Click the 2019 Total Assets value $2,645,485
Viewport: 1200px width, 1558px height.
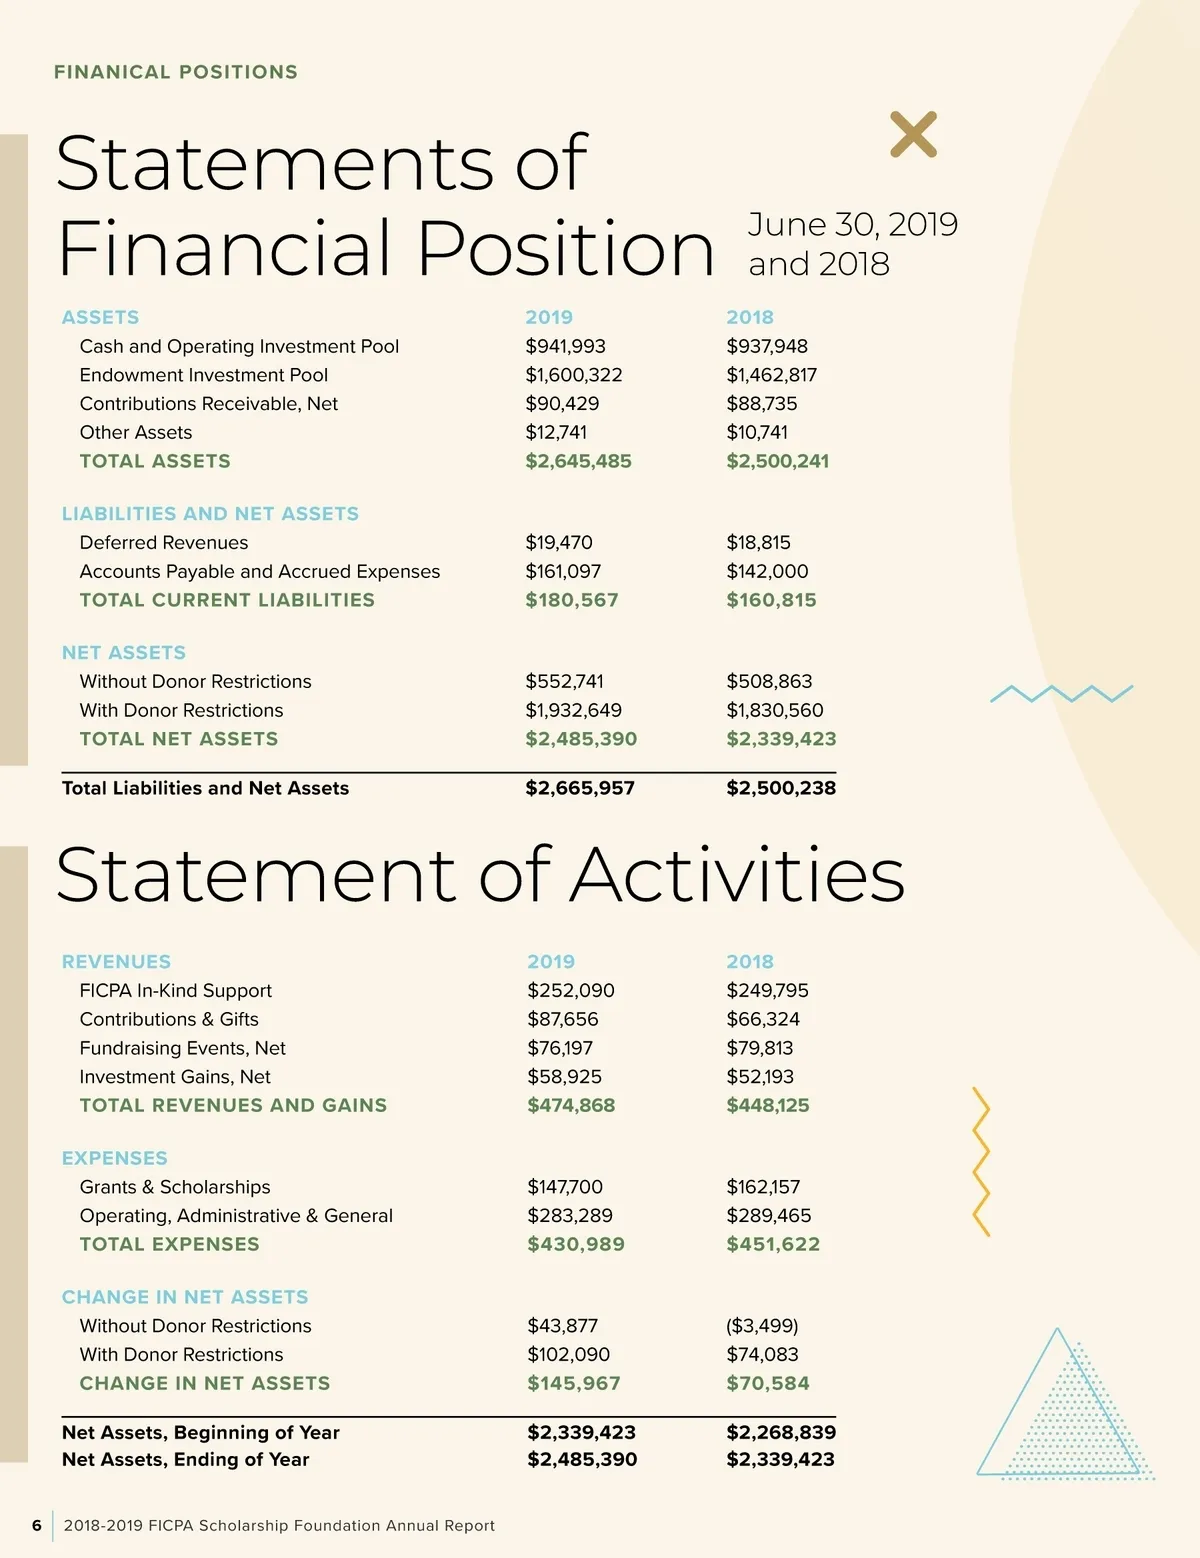pos(578,461)
